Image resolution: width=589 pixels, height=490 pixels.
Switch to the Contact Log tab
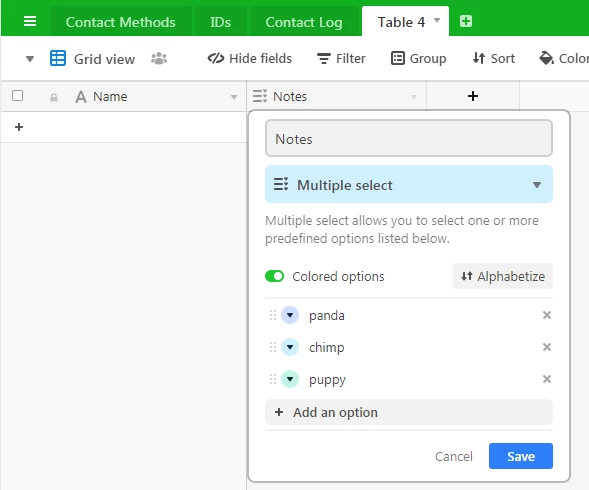click(304, 22)
